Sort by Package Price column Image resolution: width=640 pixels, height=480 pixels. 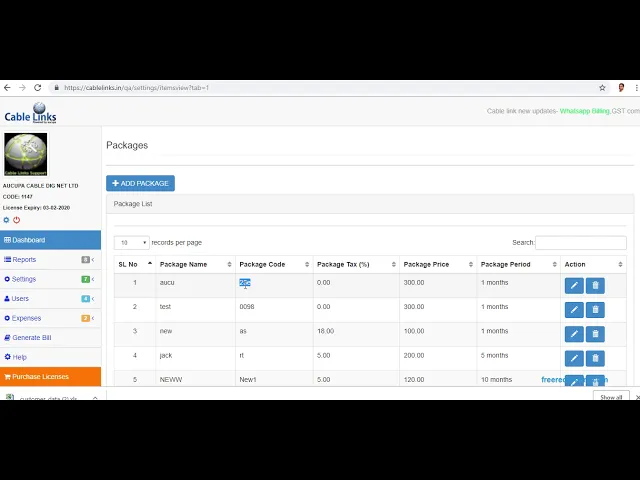pyautogui.click(x=438, y=264)
